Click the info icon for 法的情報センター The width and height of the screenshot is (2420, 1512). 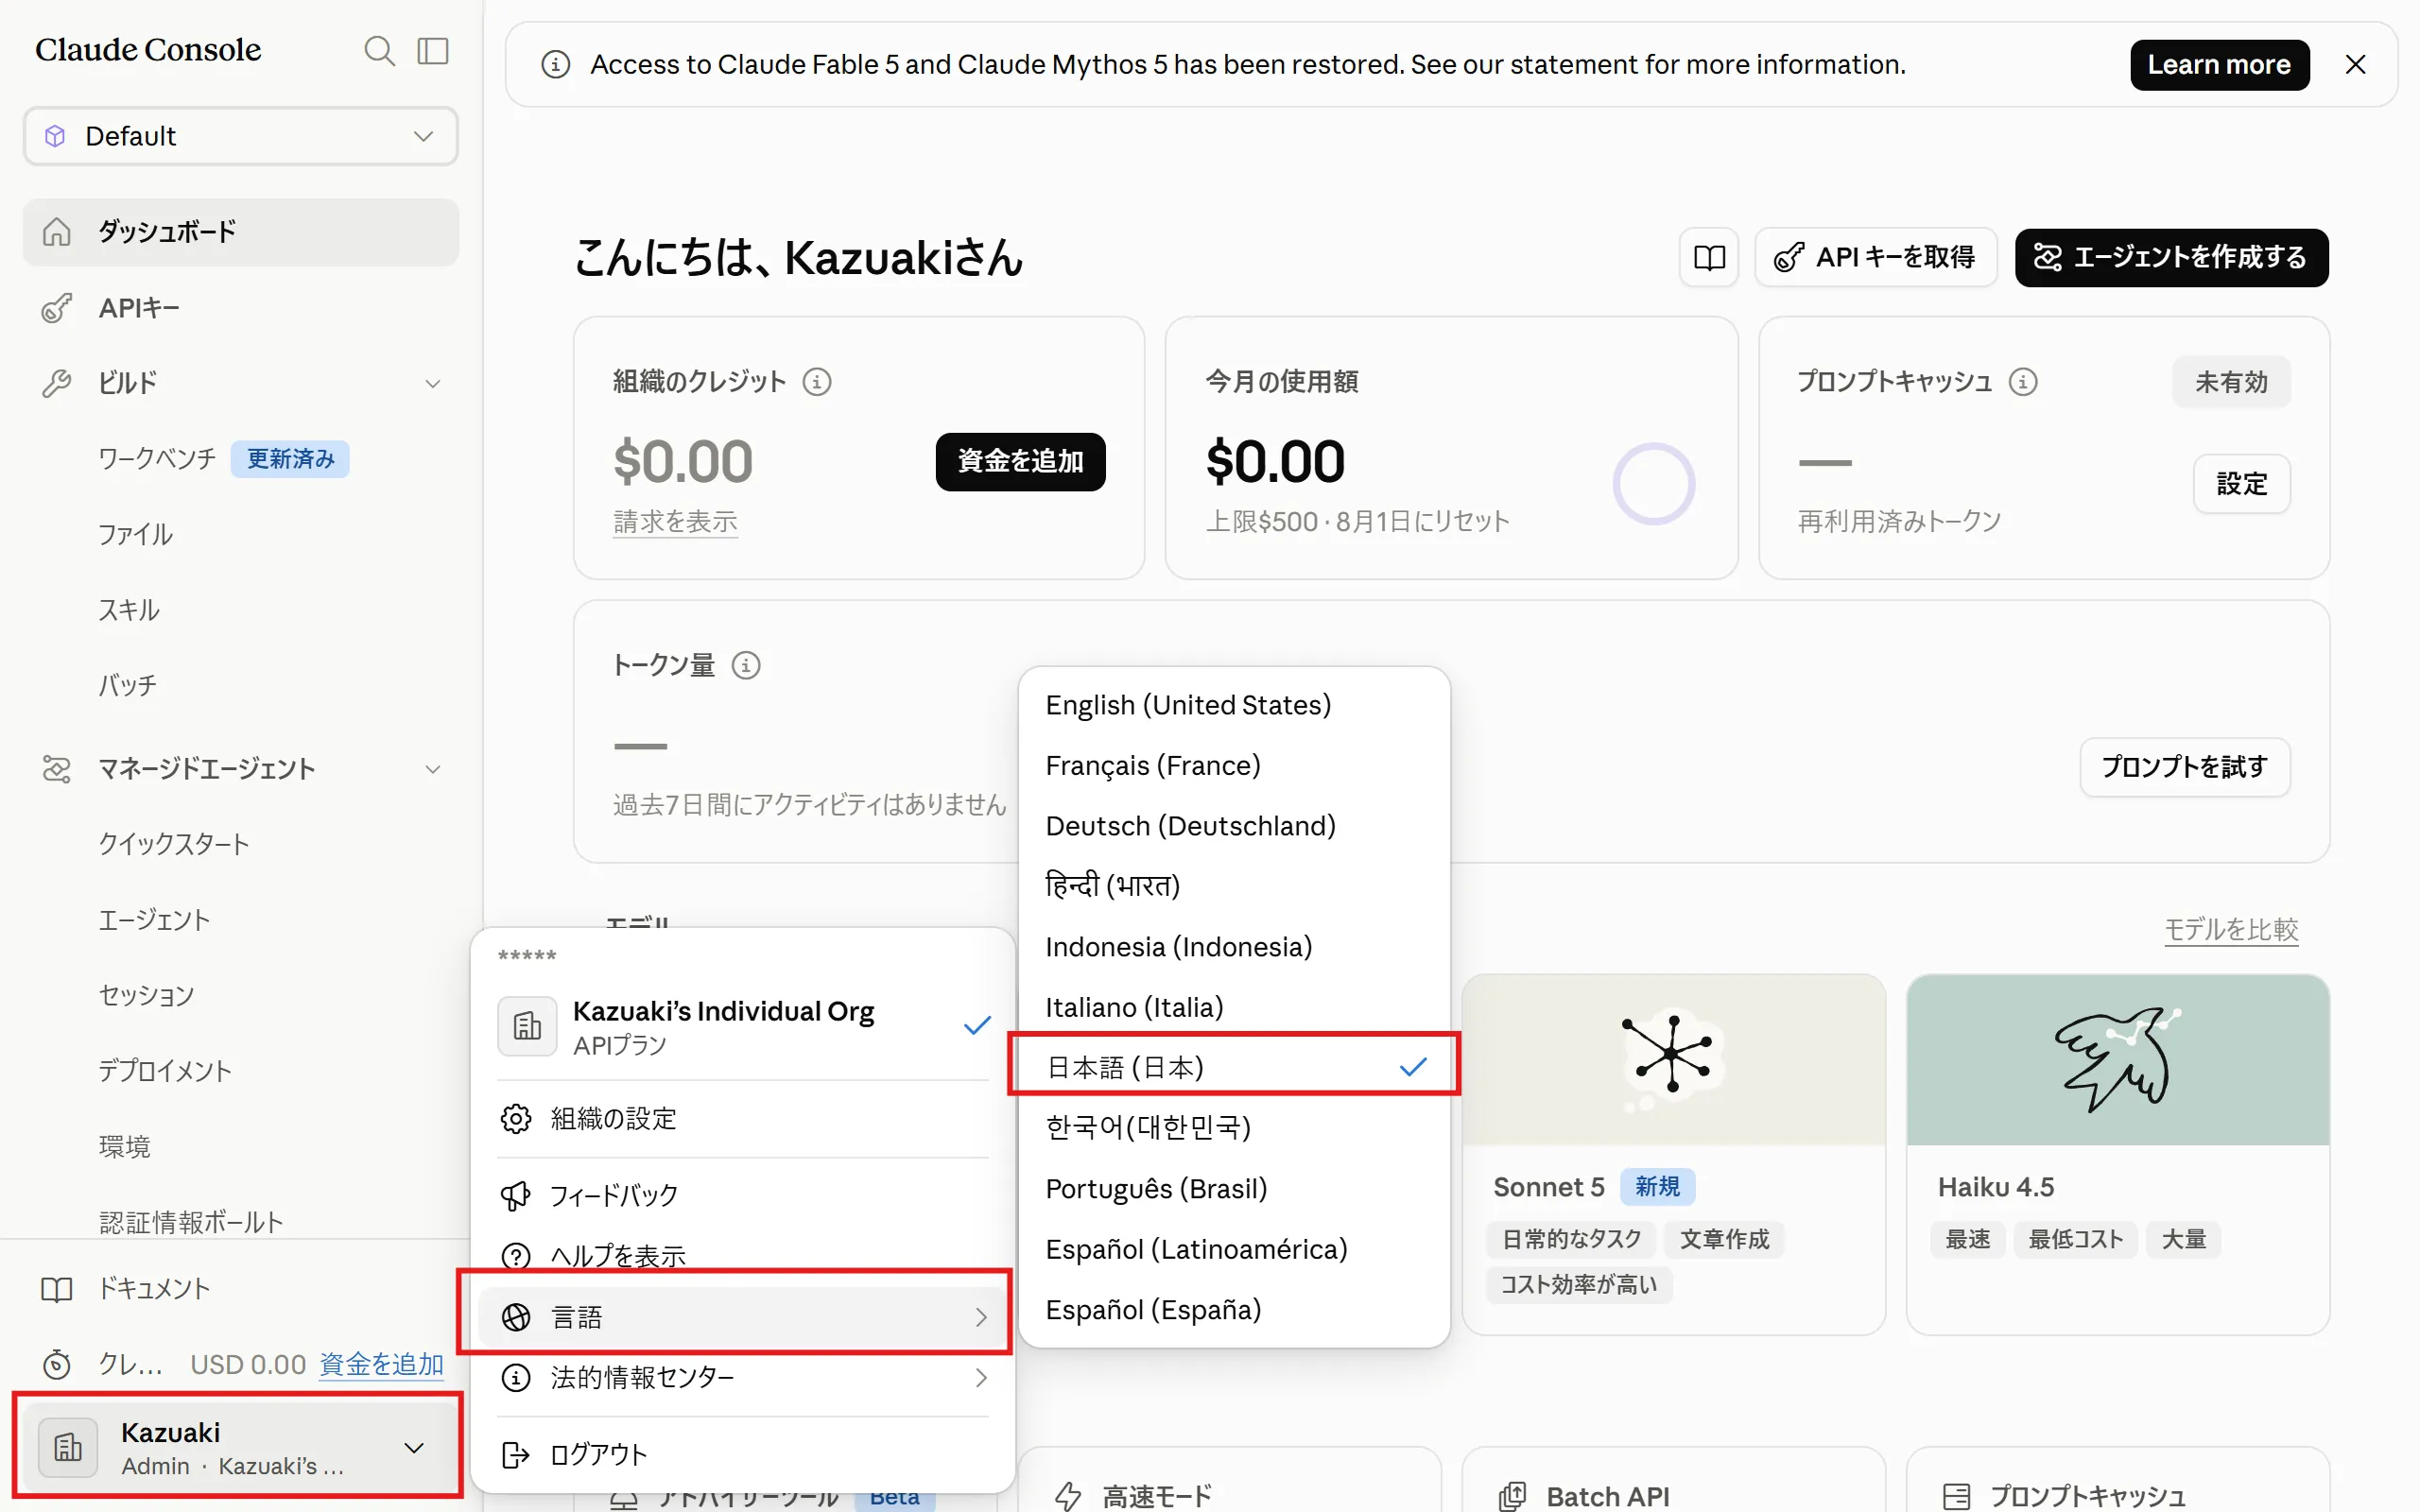(x=516, y=1378)
